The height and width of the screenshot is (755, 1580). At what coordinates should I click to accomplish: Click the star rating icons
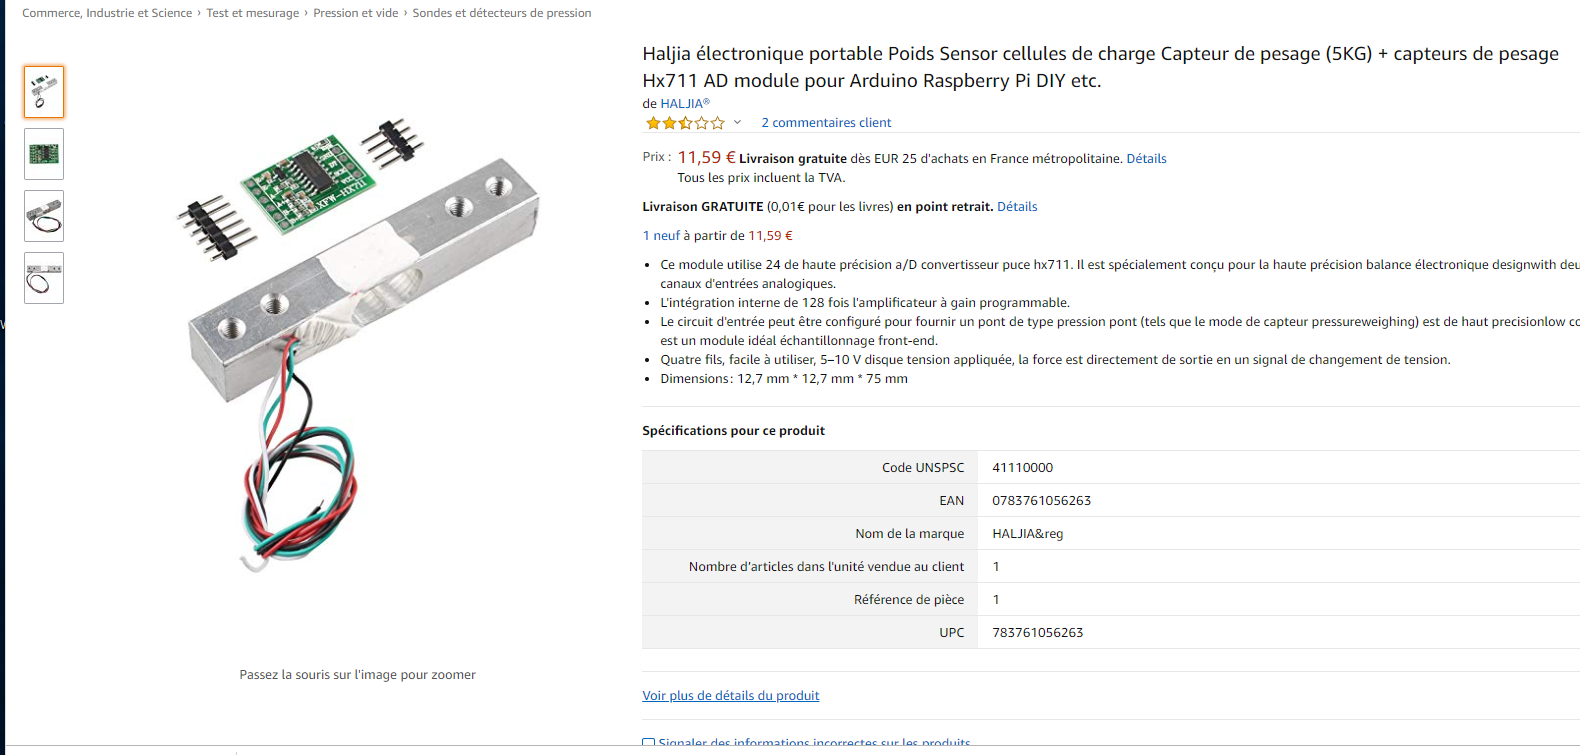[x=685, y=123]
